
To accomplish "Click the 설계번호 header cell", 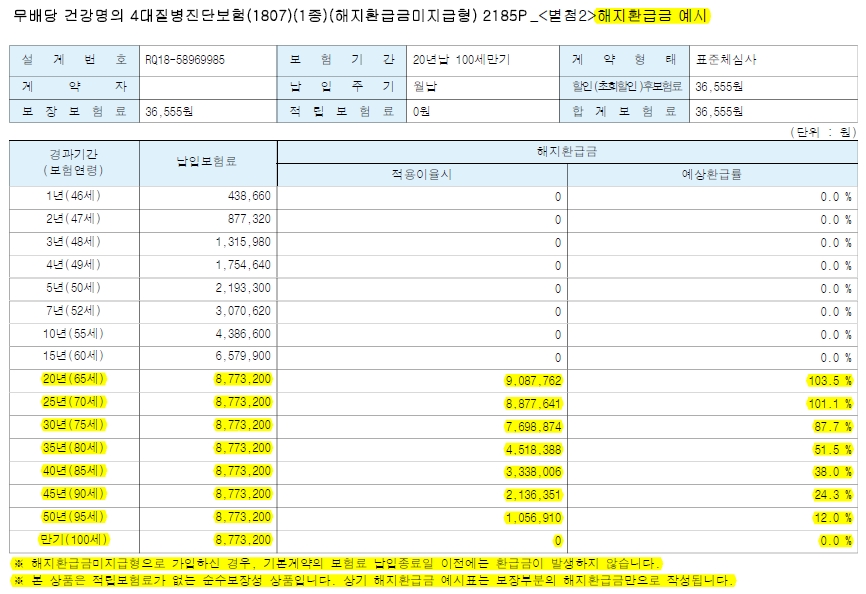I will [74, 60].
